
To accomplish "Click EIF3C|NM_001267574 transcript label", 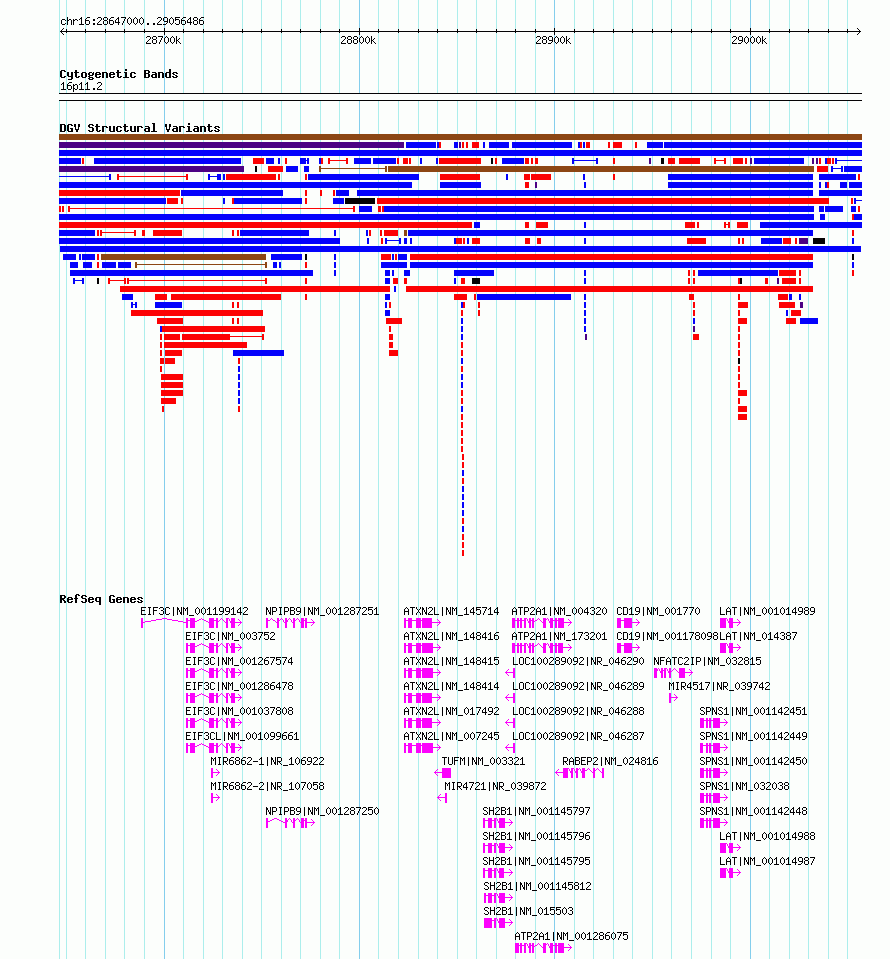I will [239, 661].
